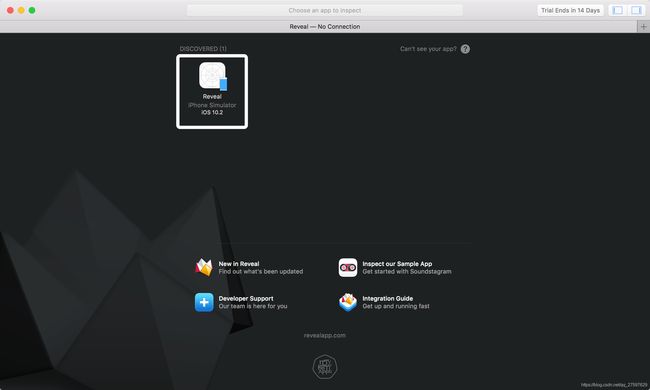Open the Developer Support link text
Image resolution: width=650 pixels, height=390 pixels.
click(x=246, y=298)
